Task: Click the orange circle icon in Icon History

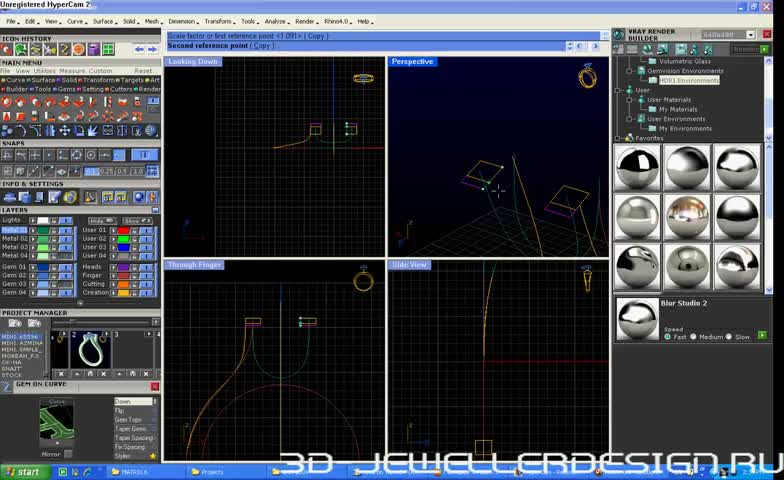Action: point(78,49)
